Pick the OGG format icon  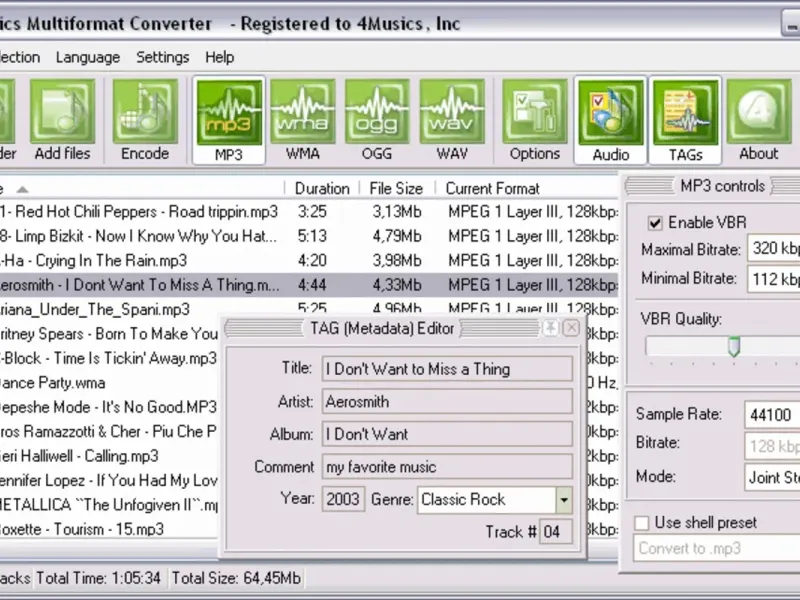(377, 120)
